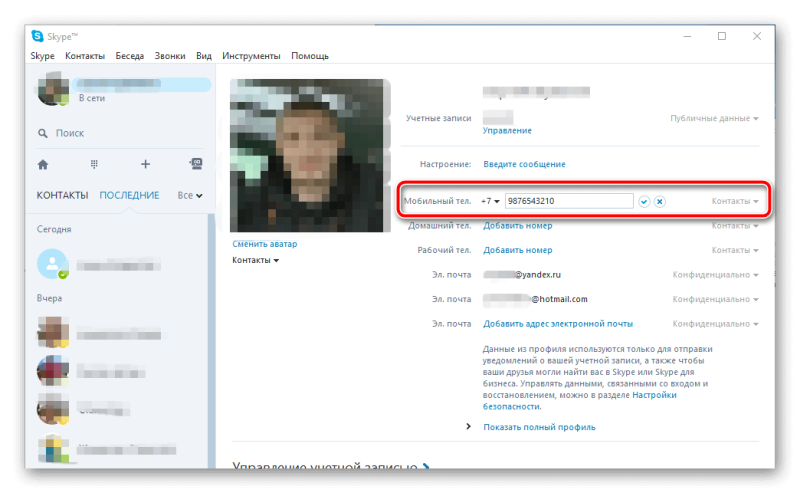Click the @hotmail.com email address
The width and height of the screenshot is (800, 493).
click(x=559, y=299)
